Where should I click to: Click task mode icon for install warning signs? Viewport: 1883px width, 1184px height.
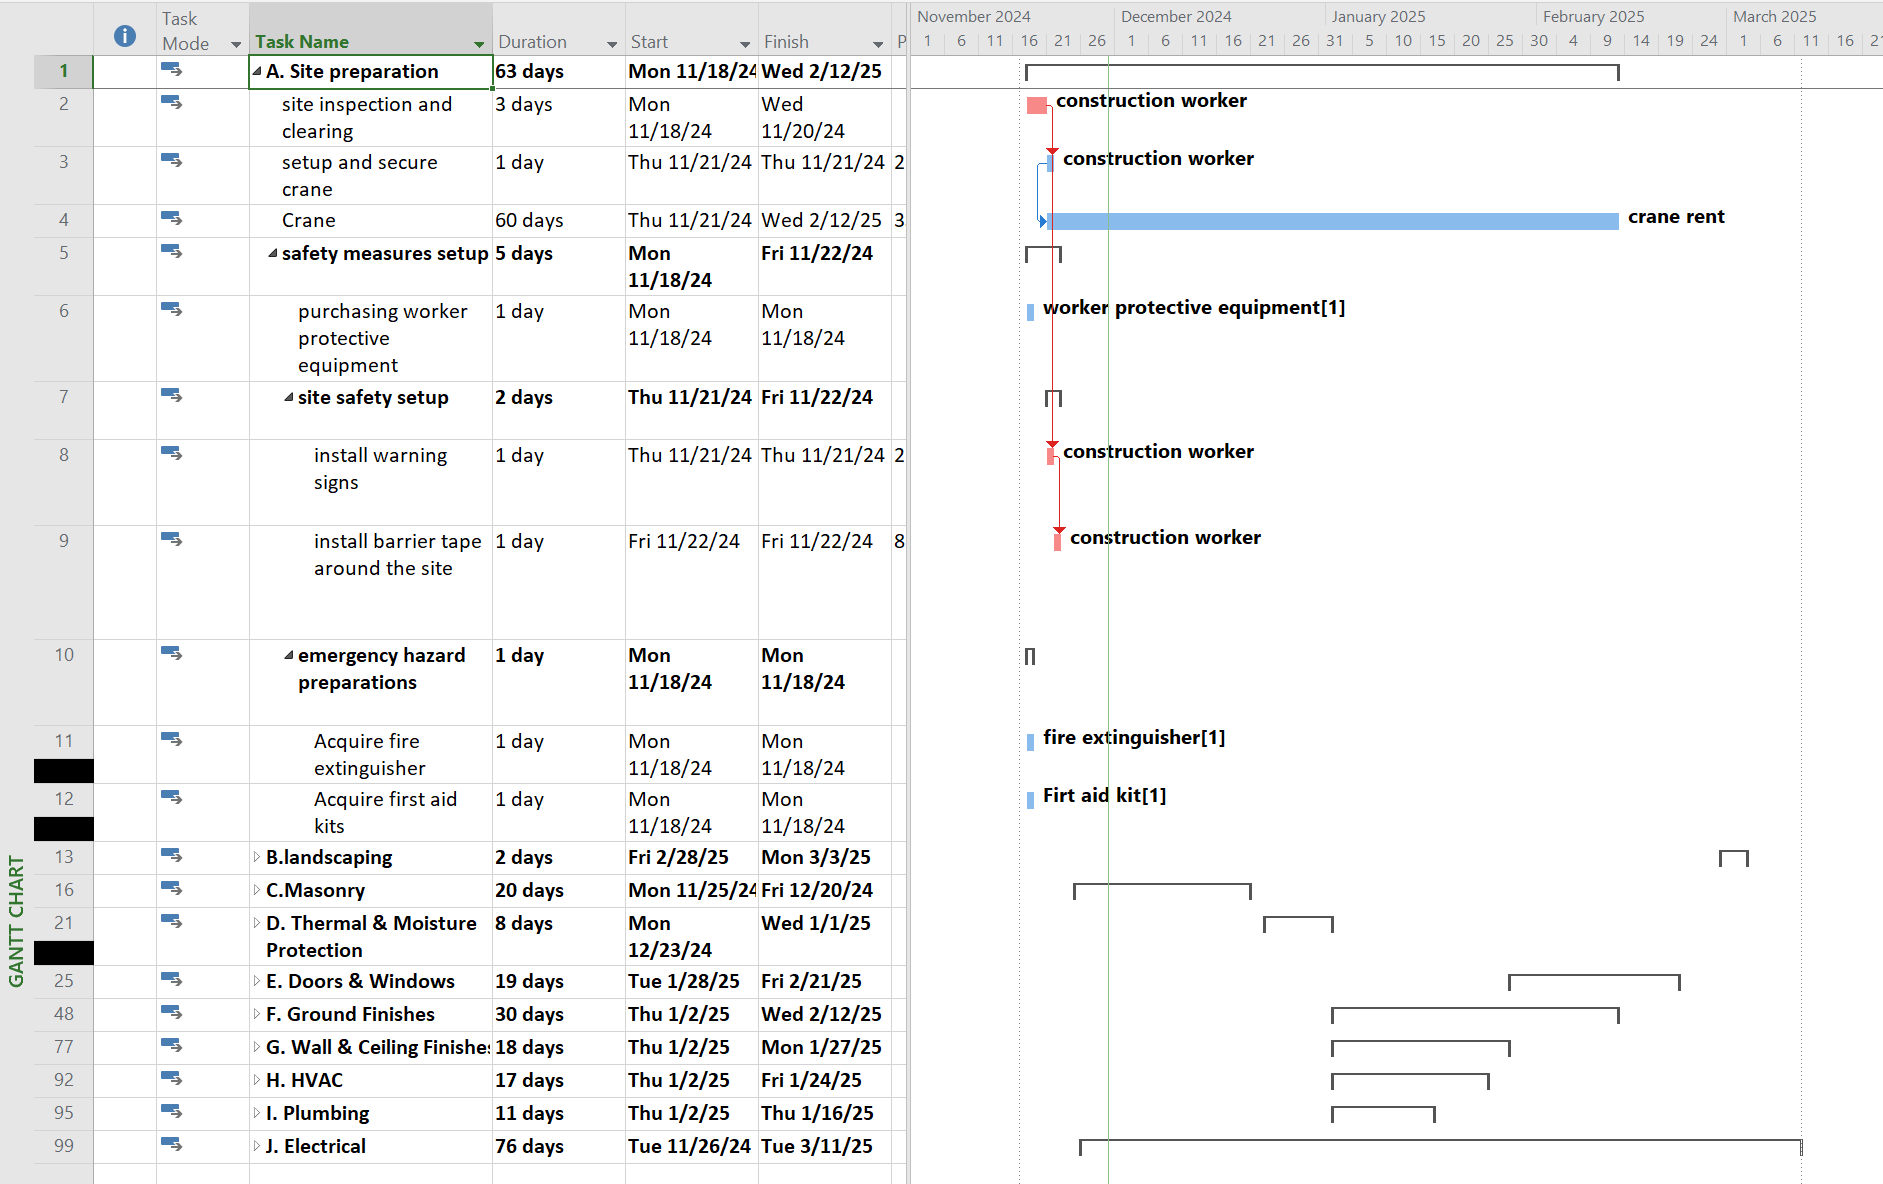[x=172, y=453]
